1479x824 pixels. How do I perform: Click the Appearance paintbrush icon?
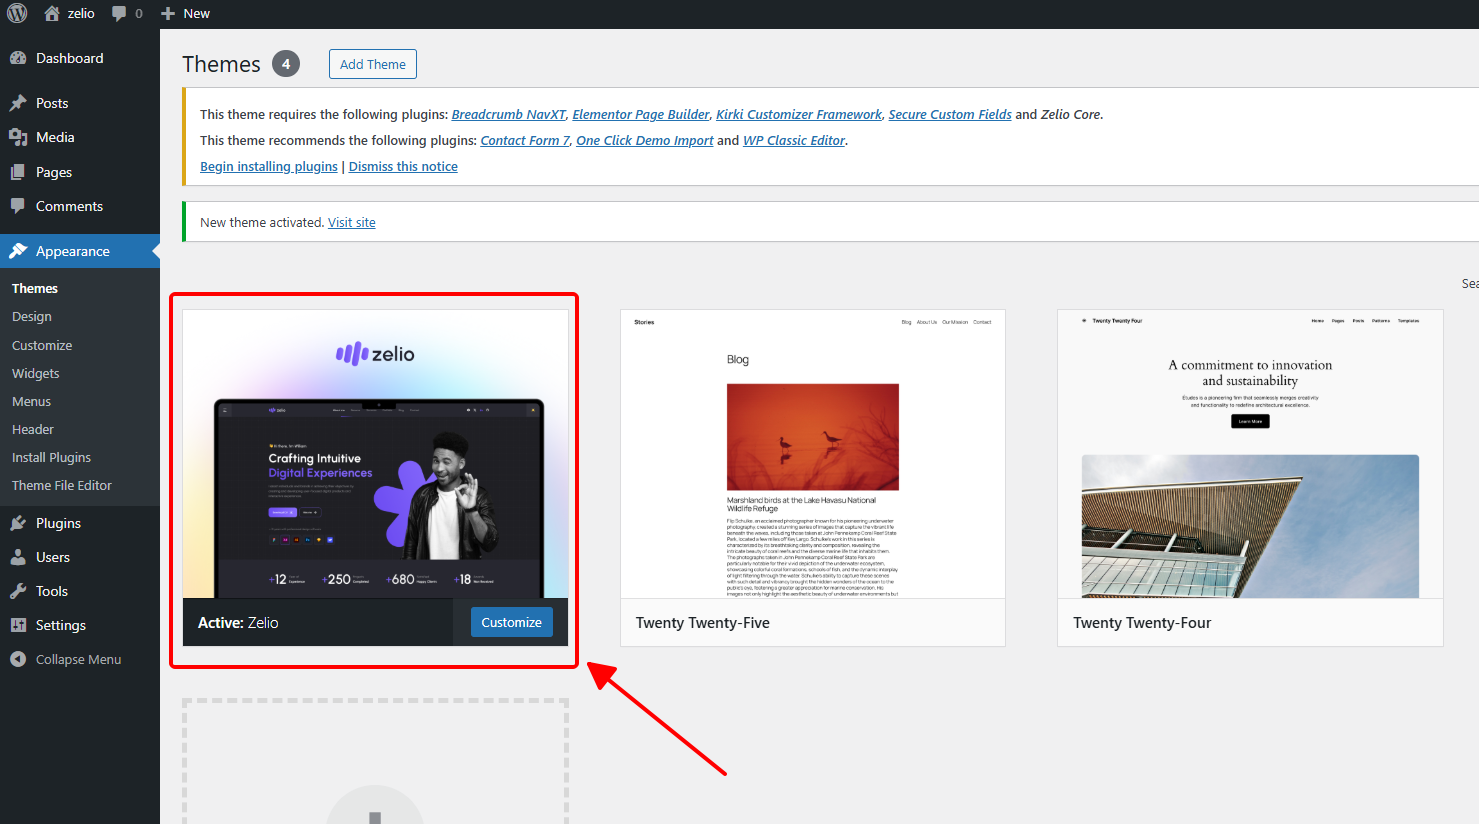(18, 251)
